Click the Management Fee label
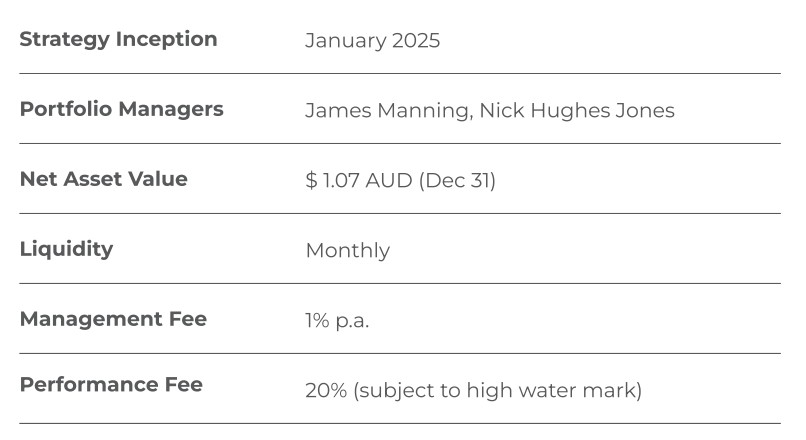 (113, 319)
